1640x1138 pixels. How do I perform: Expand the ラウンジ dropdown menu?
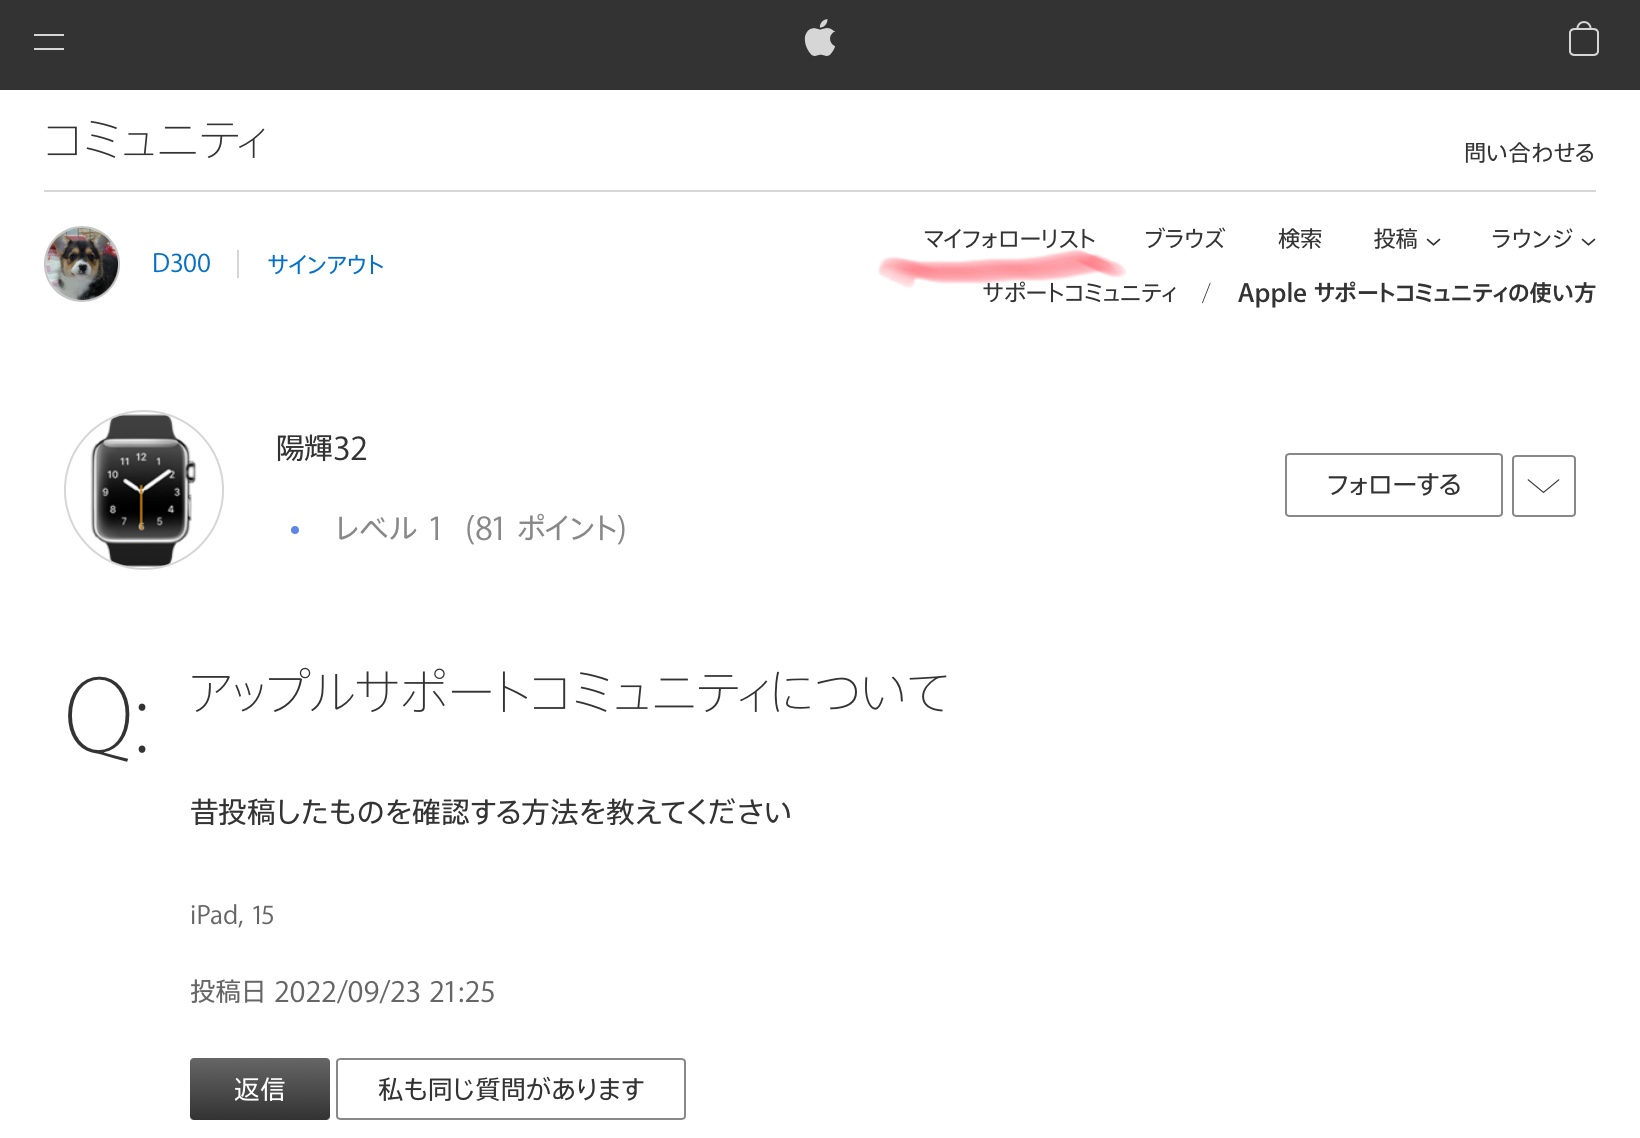click(1543, 239)
